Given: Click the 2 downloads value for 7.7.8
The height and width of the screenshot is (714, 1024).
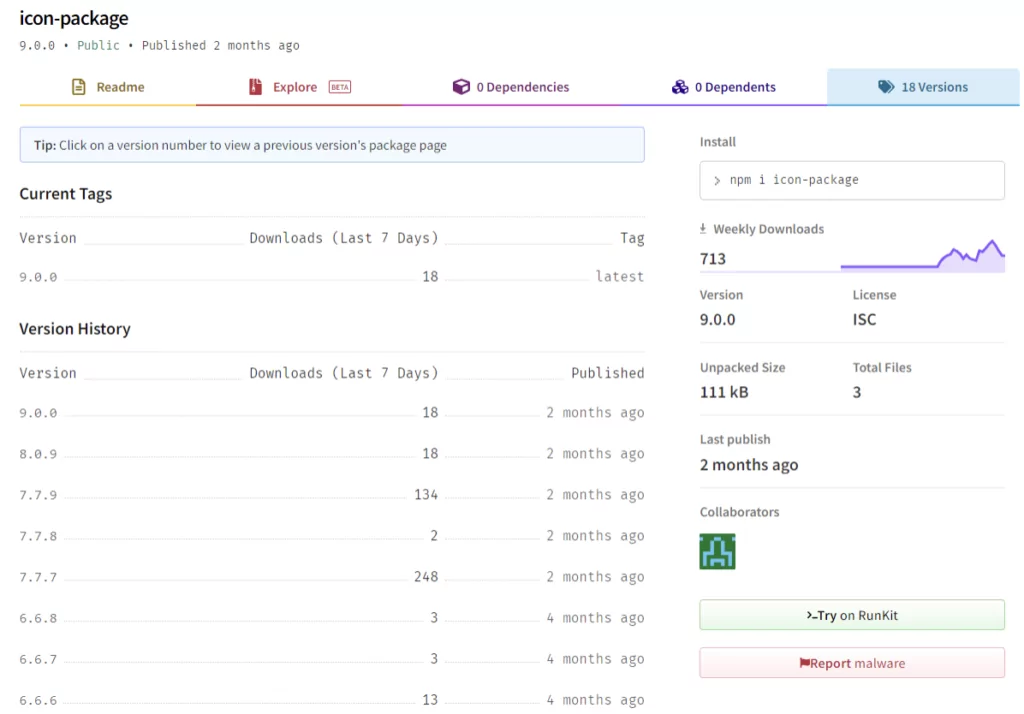Looking at the screenshot, I should pyautogui.click(x=434, y=536).
